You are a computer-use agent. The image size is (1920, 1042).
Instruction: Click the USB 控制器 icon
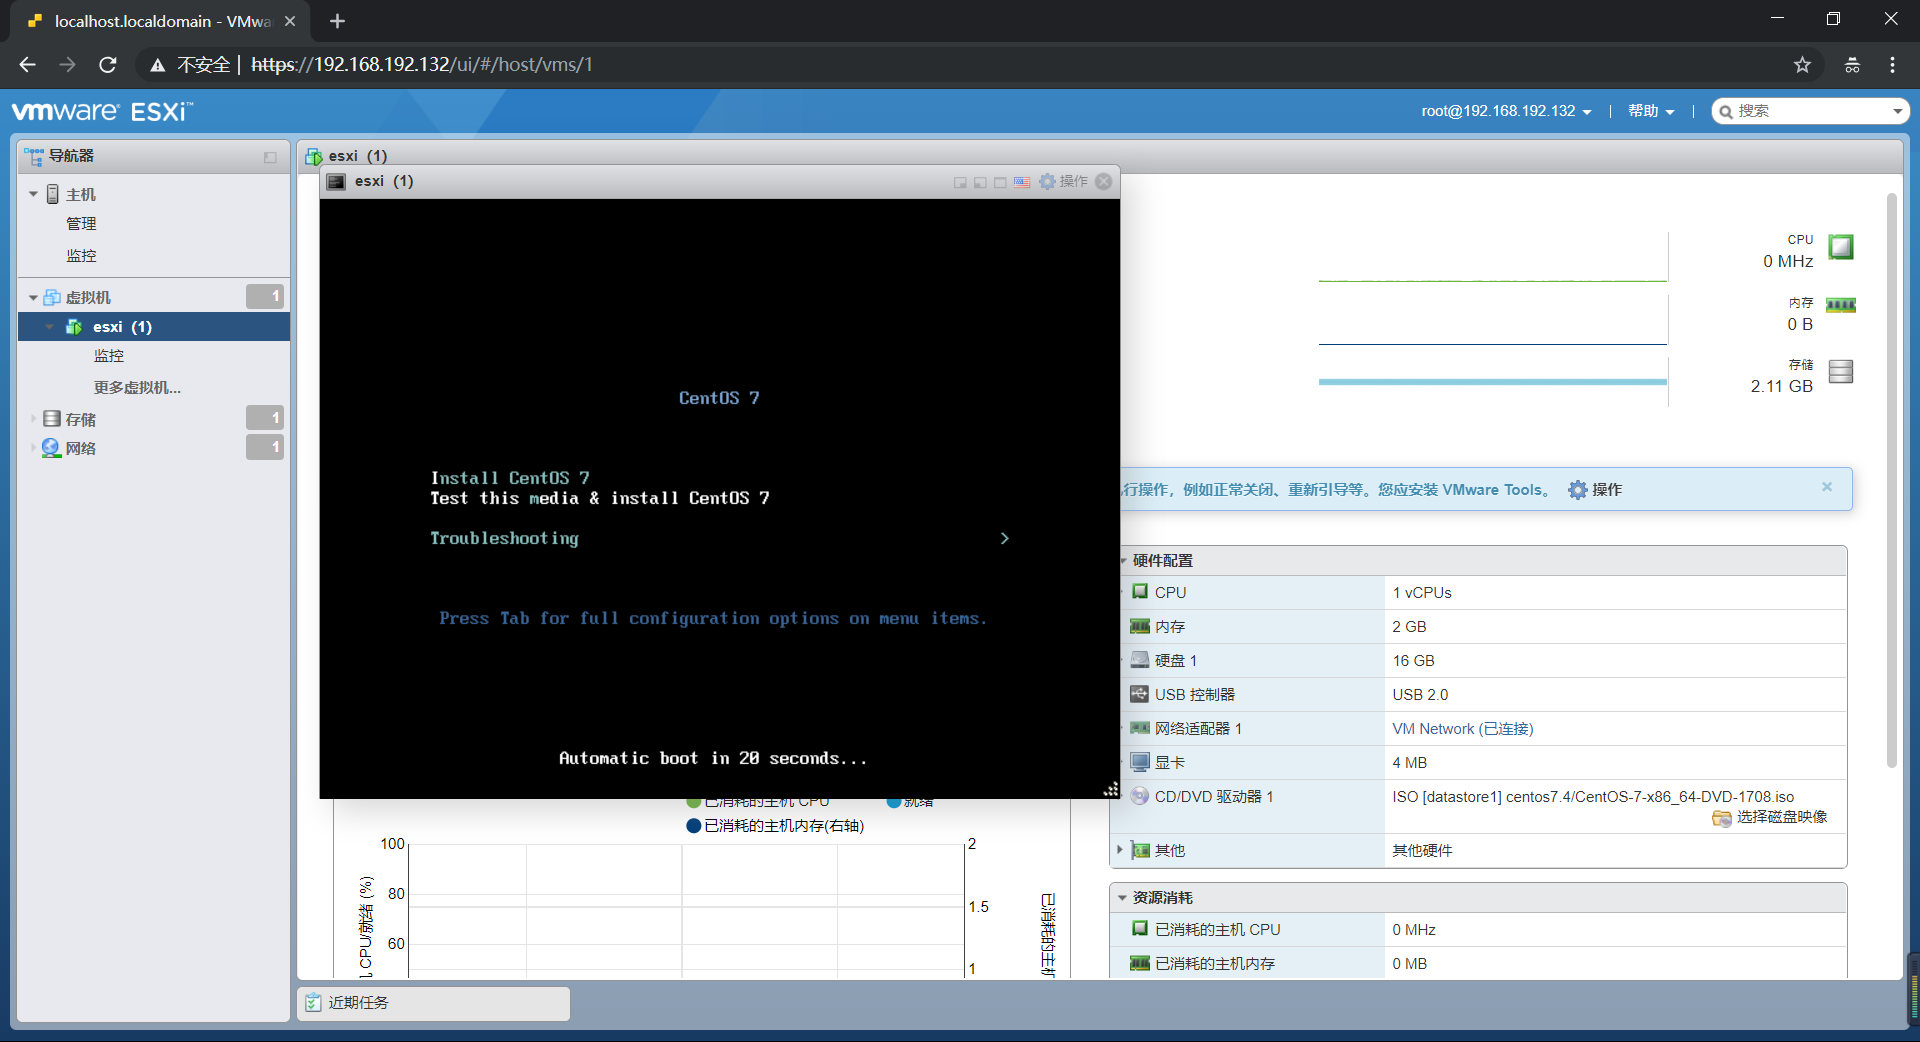[x=1139, y=694]
